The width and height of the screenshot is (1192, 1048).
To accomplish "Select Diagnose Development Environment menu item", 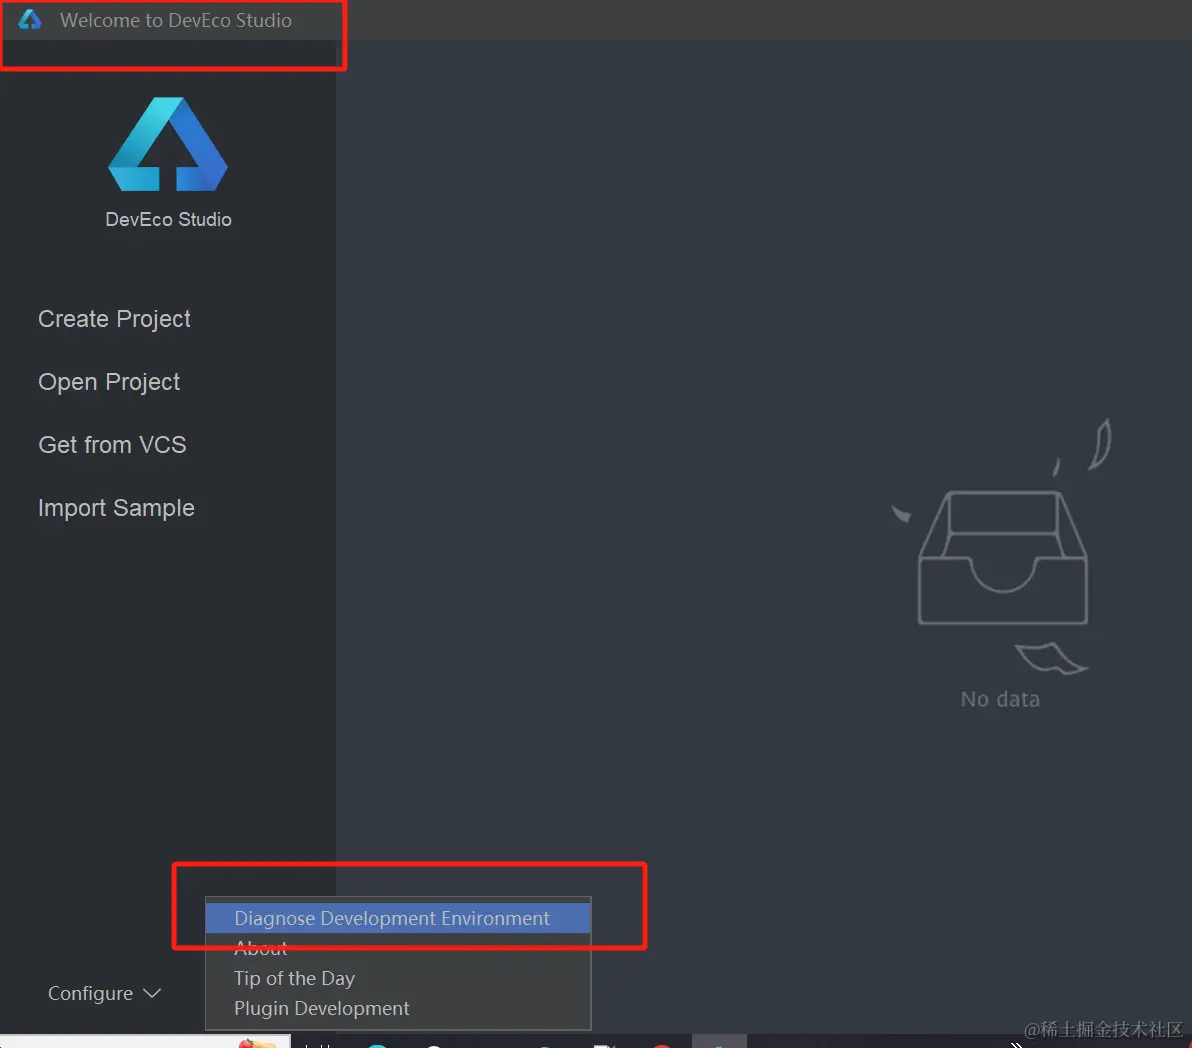I will [x=398, y=918].
